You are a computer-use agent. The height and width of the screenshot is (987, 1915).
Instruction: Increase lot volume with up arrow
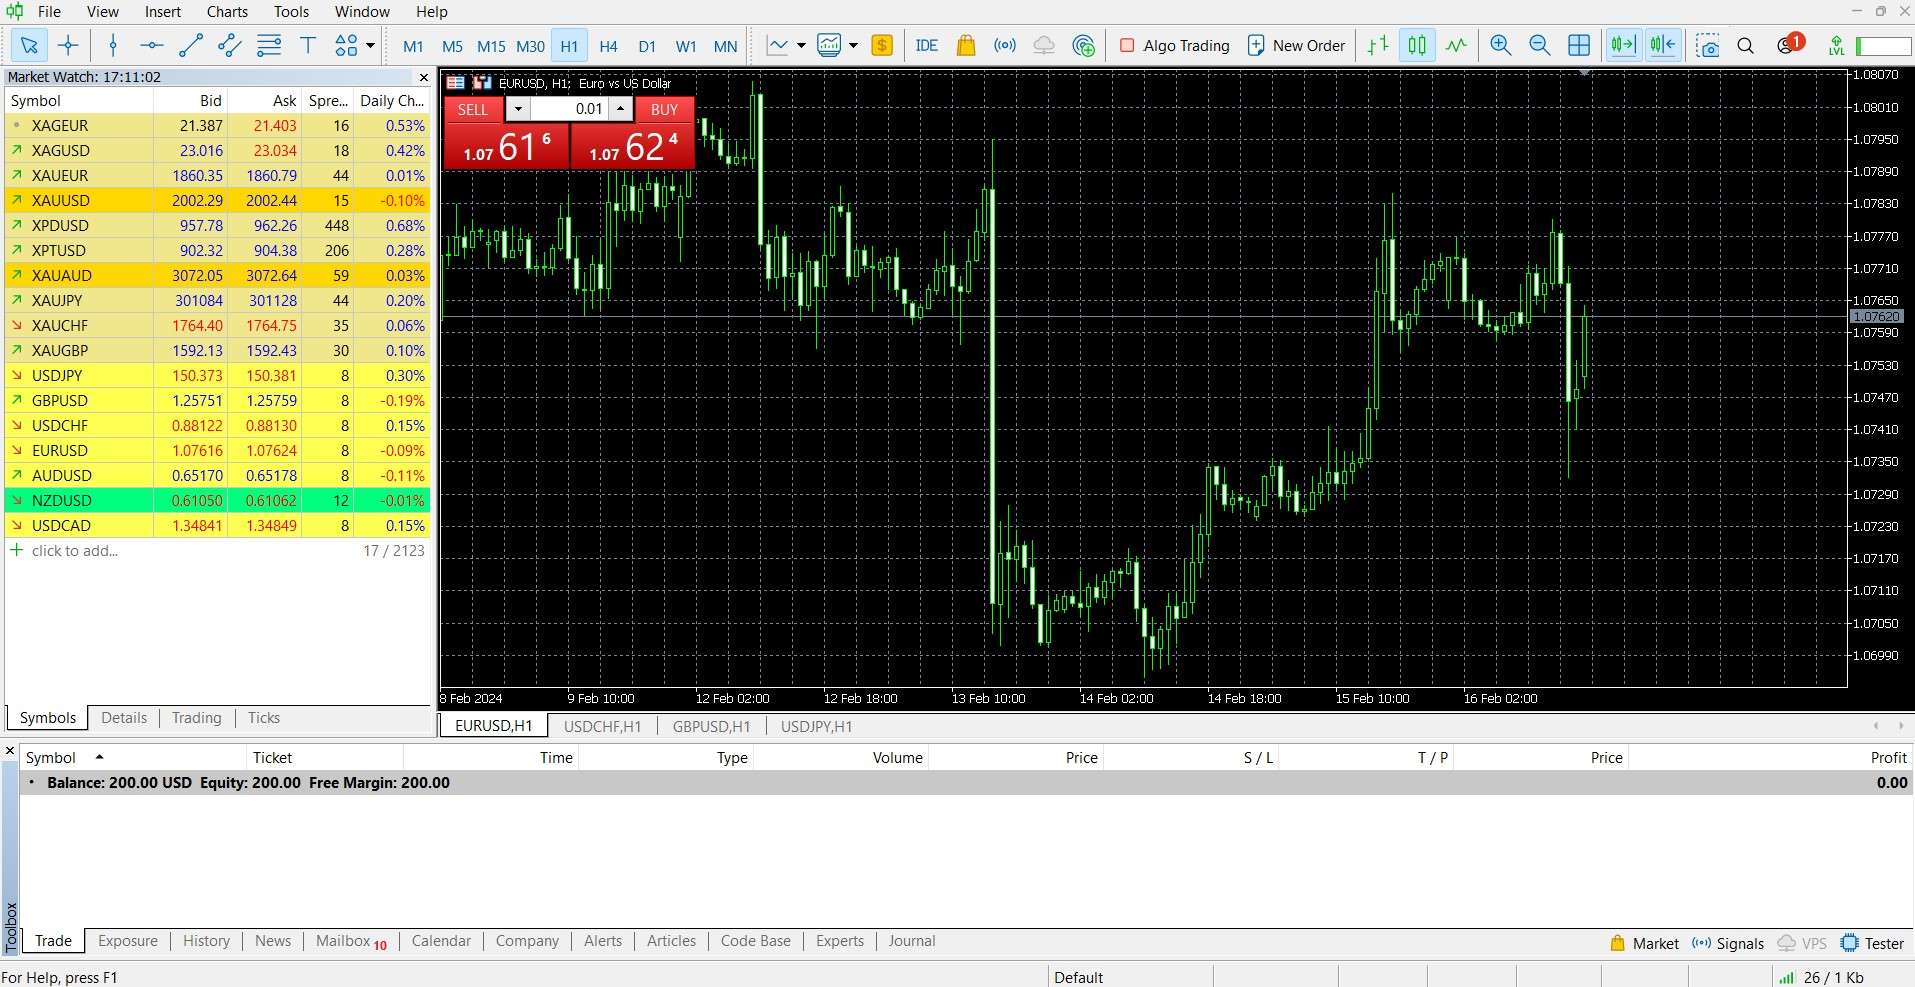pos(621,109)
